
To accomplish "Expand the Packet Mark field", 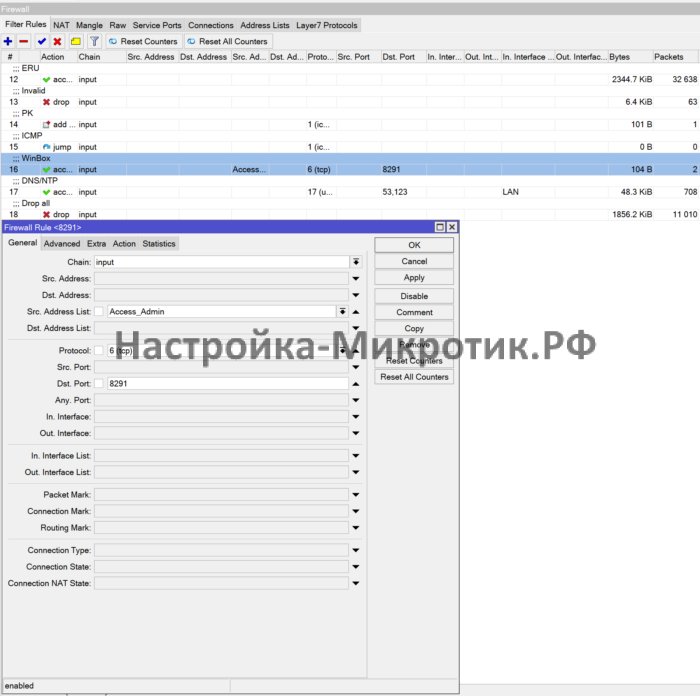I will [x=356, y=495].
